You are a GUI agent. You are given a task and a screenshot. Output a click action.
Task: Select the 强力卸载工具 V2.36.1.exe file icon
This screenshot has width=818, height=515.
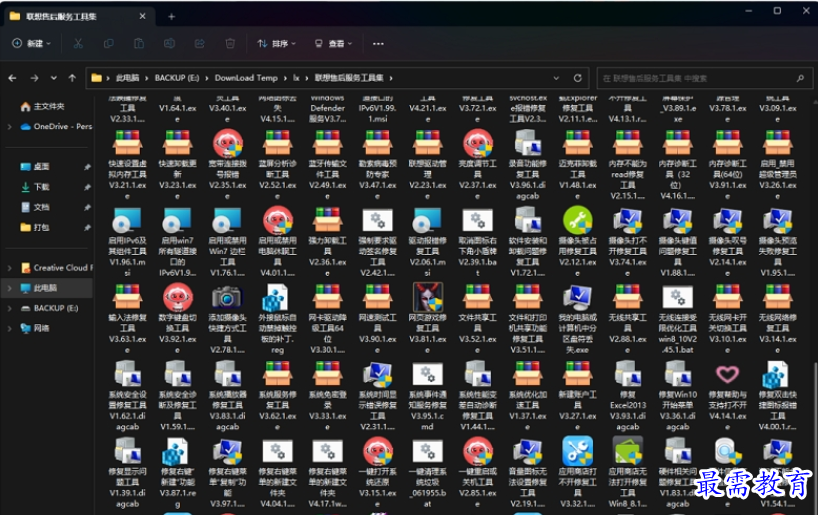(328, 220)
